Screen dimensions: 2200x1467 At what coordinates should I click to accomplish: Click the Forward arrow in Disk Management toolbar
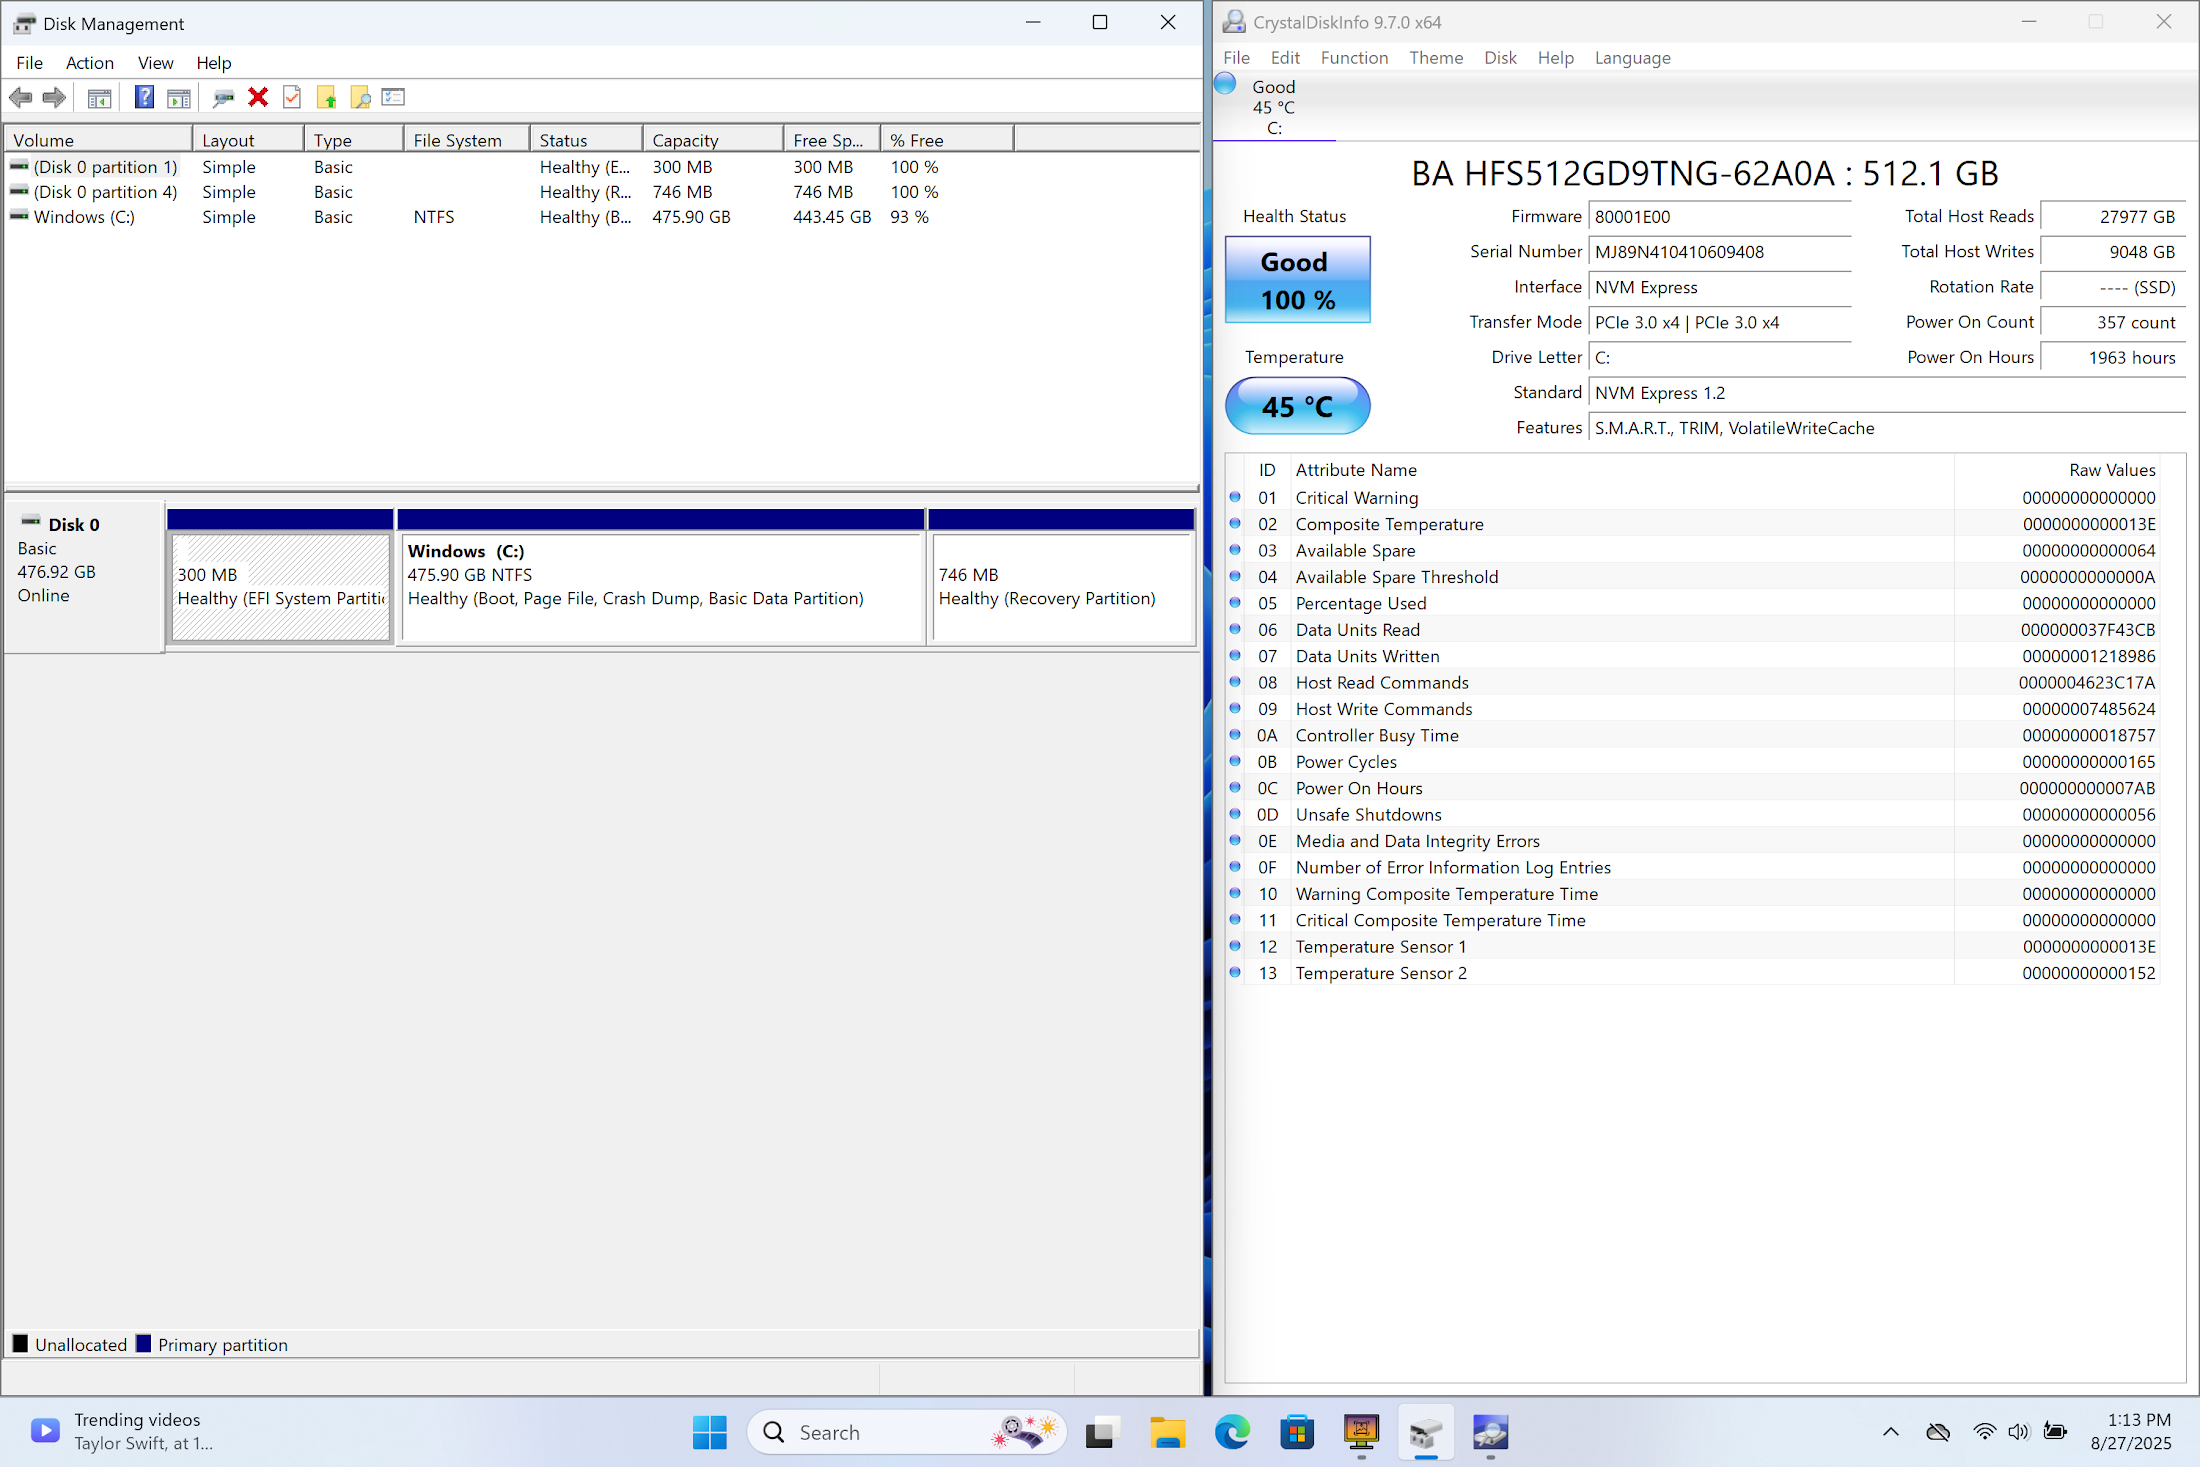click(54, 97)
